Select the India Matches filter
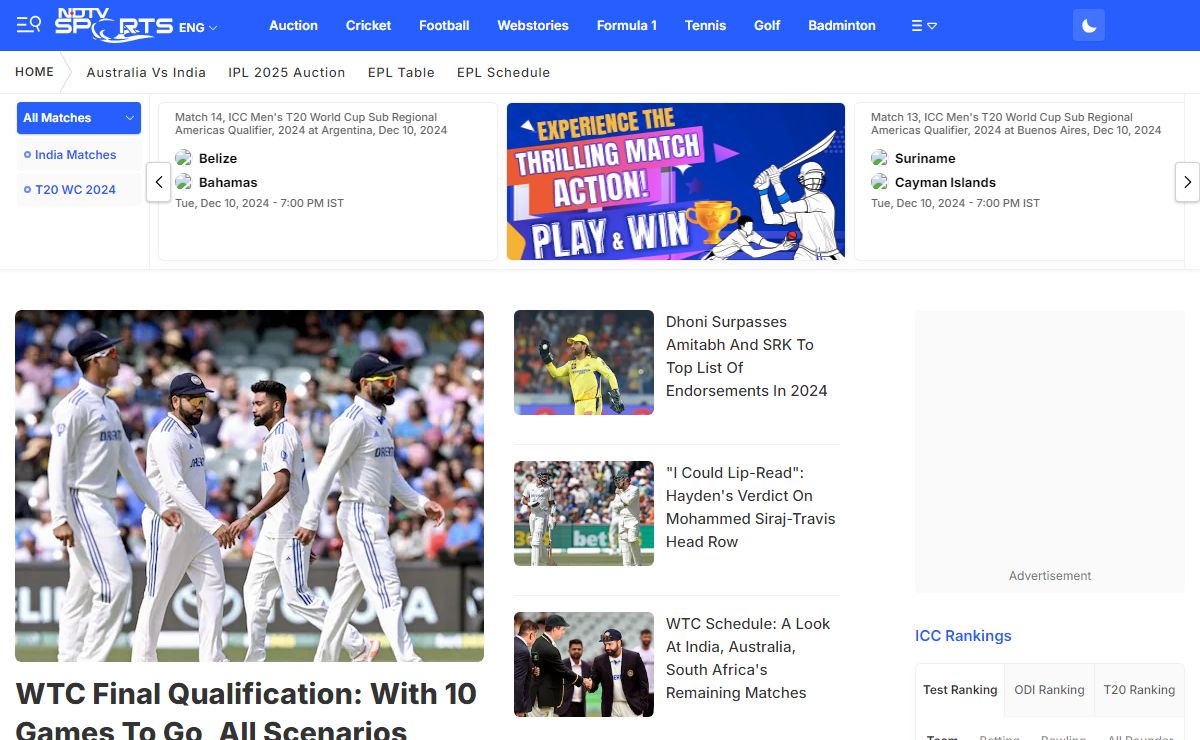 click(75, 155)
